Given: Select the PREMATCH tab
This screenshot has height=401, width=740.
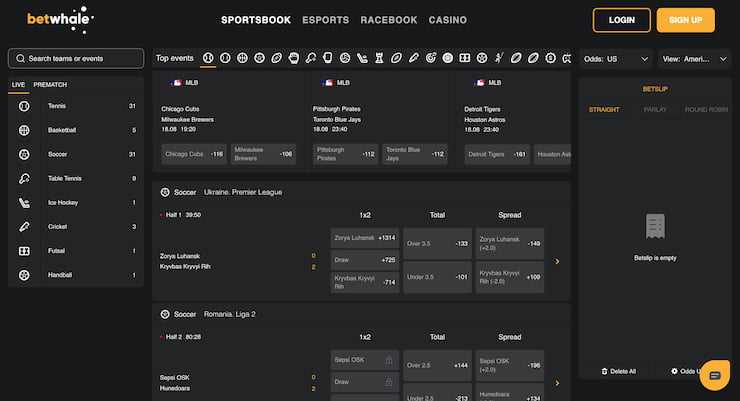Looking at the screenshot, I should [x=50, y=85].
